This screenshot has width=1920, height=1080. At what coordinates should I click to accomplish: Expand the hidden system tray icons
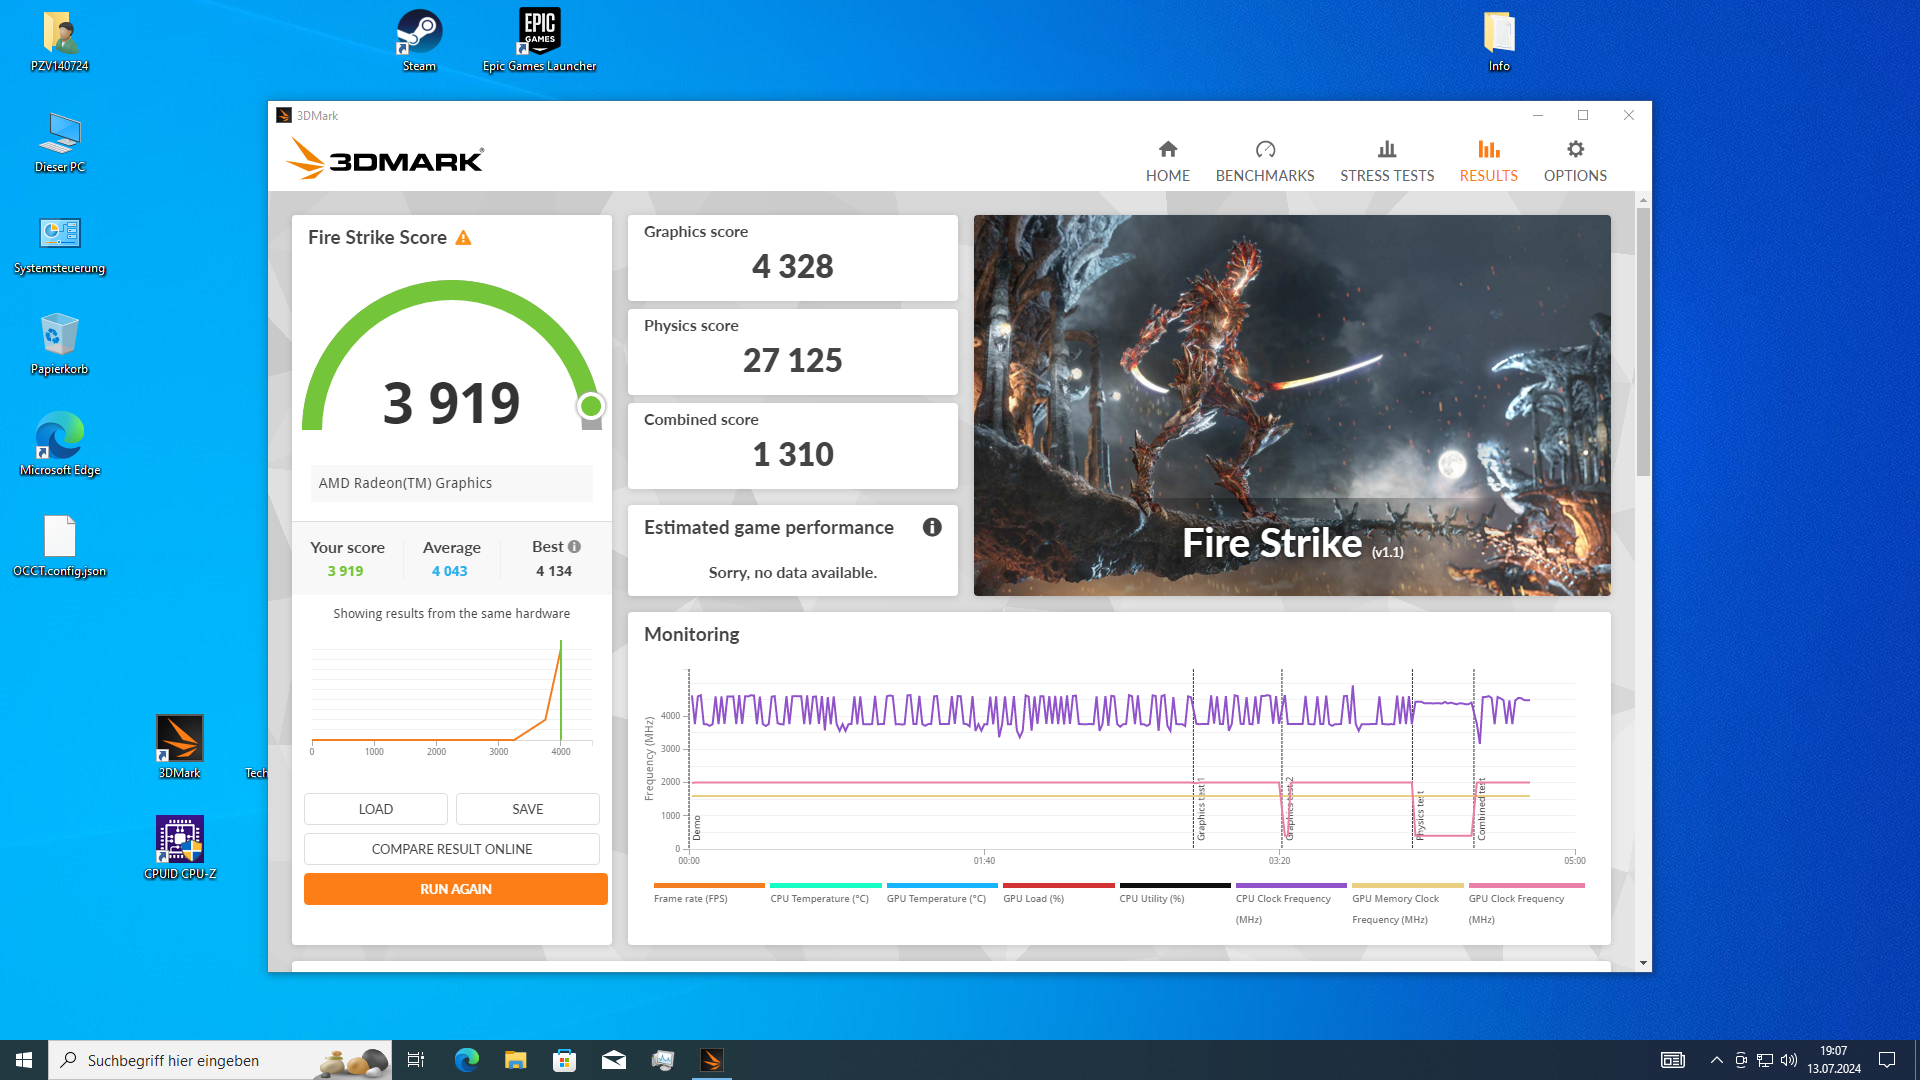pyautogui.click(x=1716, y=1060)
